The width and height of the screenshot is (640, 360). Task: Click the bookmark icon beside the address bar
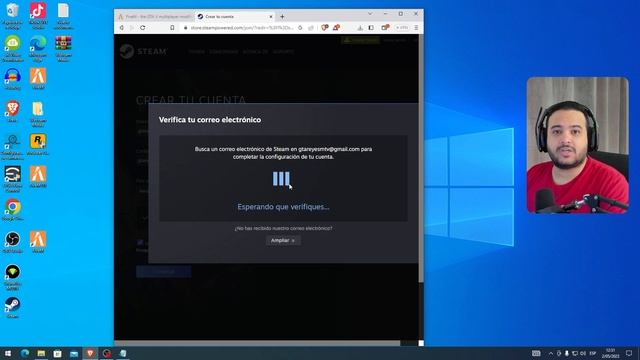pyautogui.click(x=172, y=28)
